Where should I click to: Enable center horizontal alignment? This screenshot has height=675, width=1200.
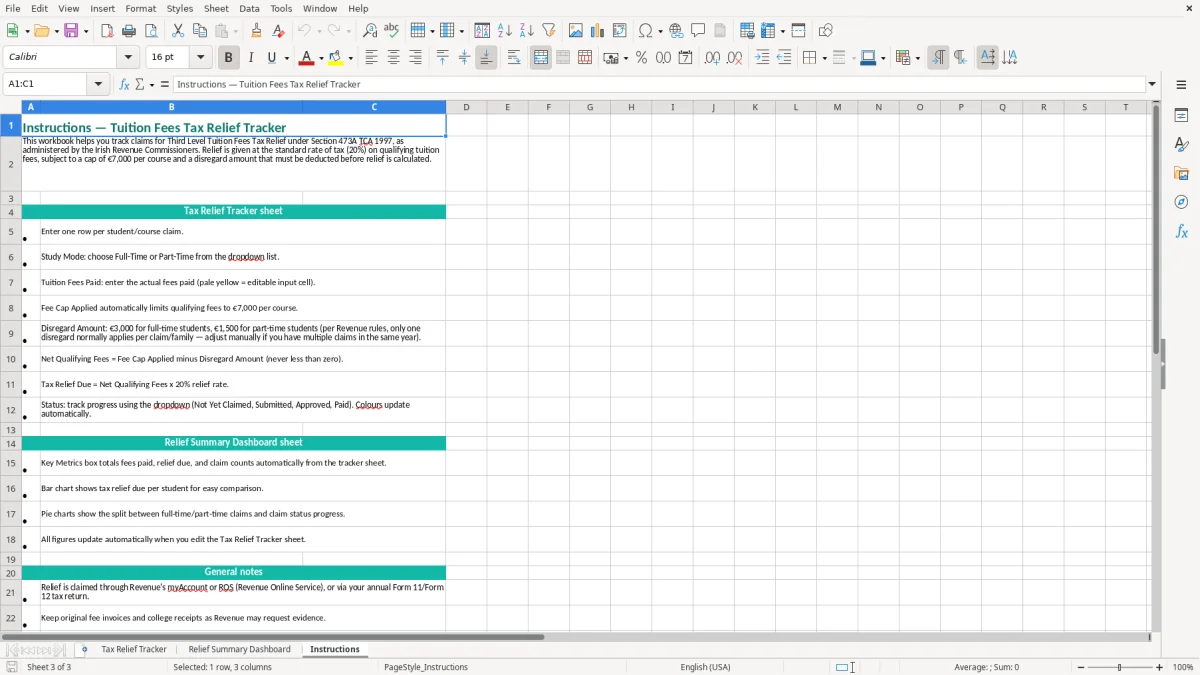click(393, 58)
